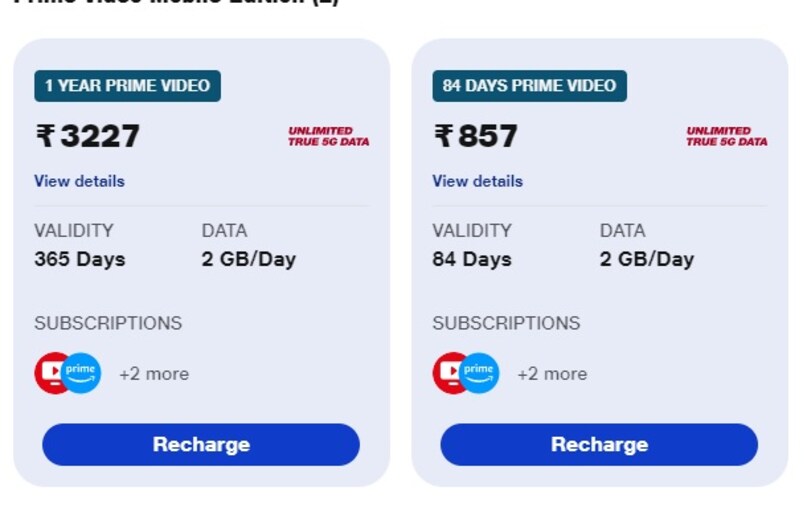Click the Prime Video icon in ₹857 plan
The image size is (807, 532).
(x=480, y=373)
